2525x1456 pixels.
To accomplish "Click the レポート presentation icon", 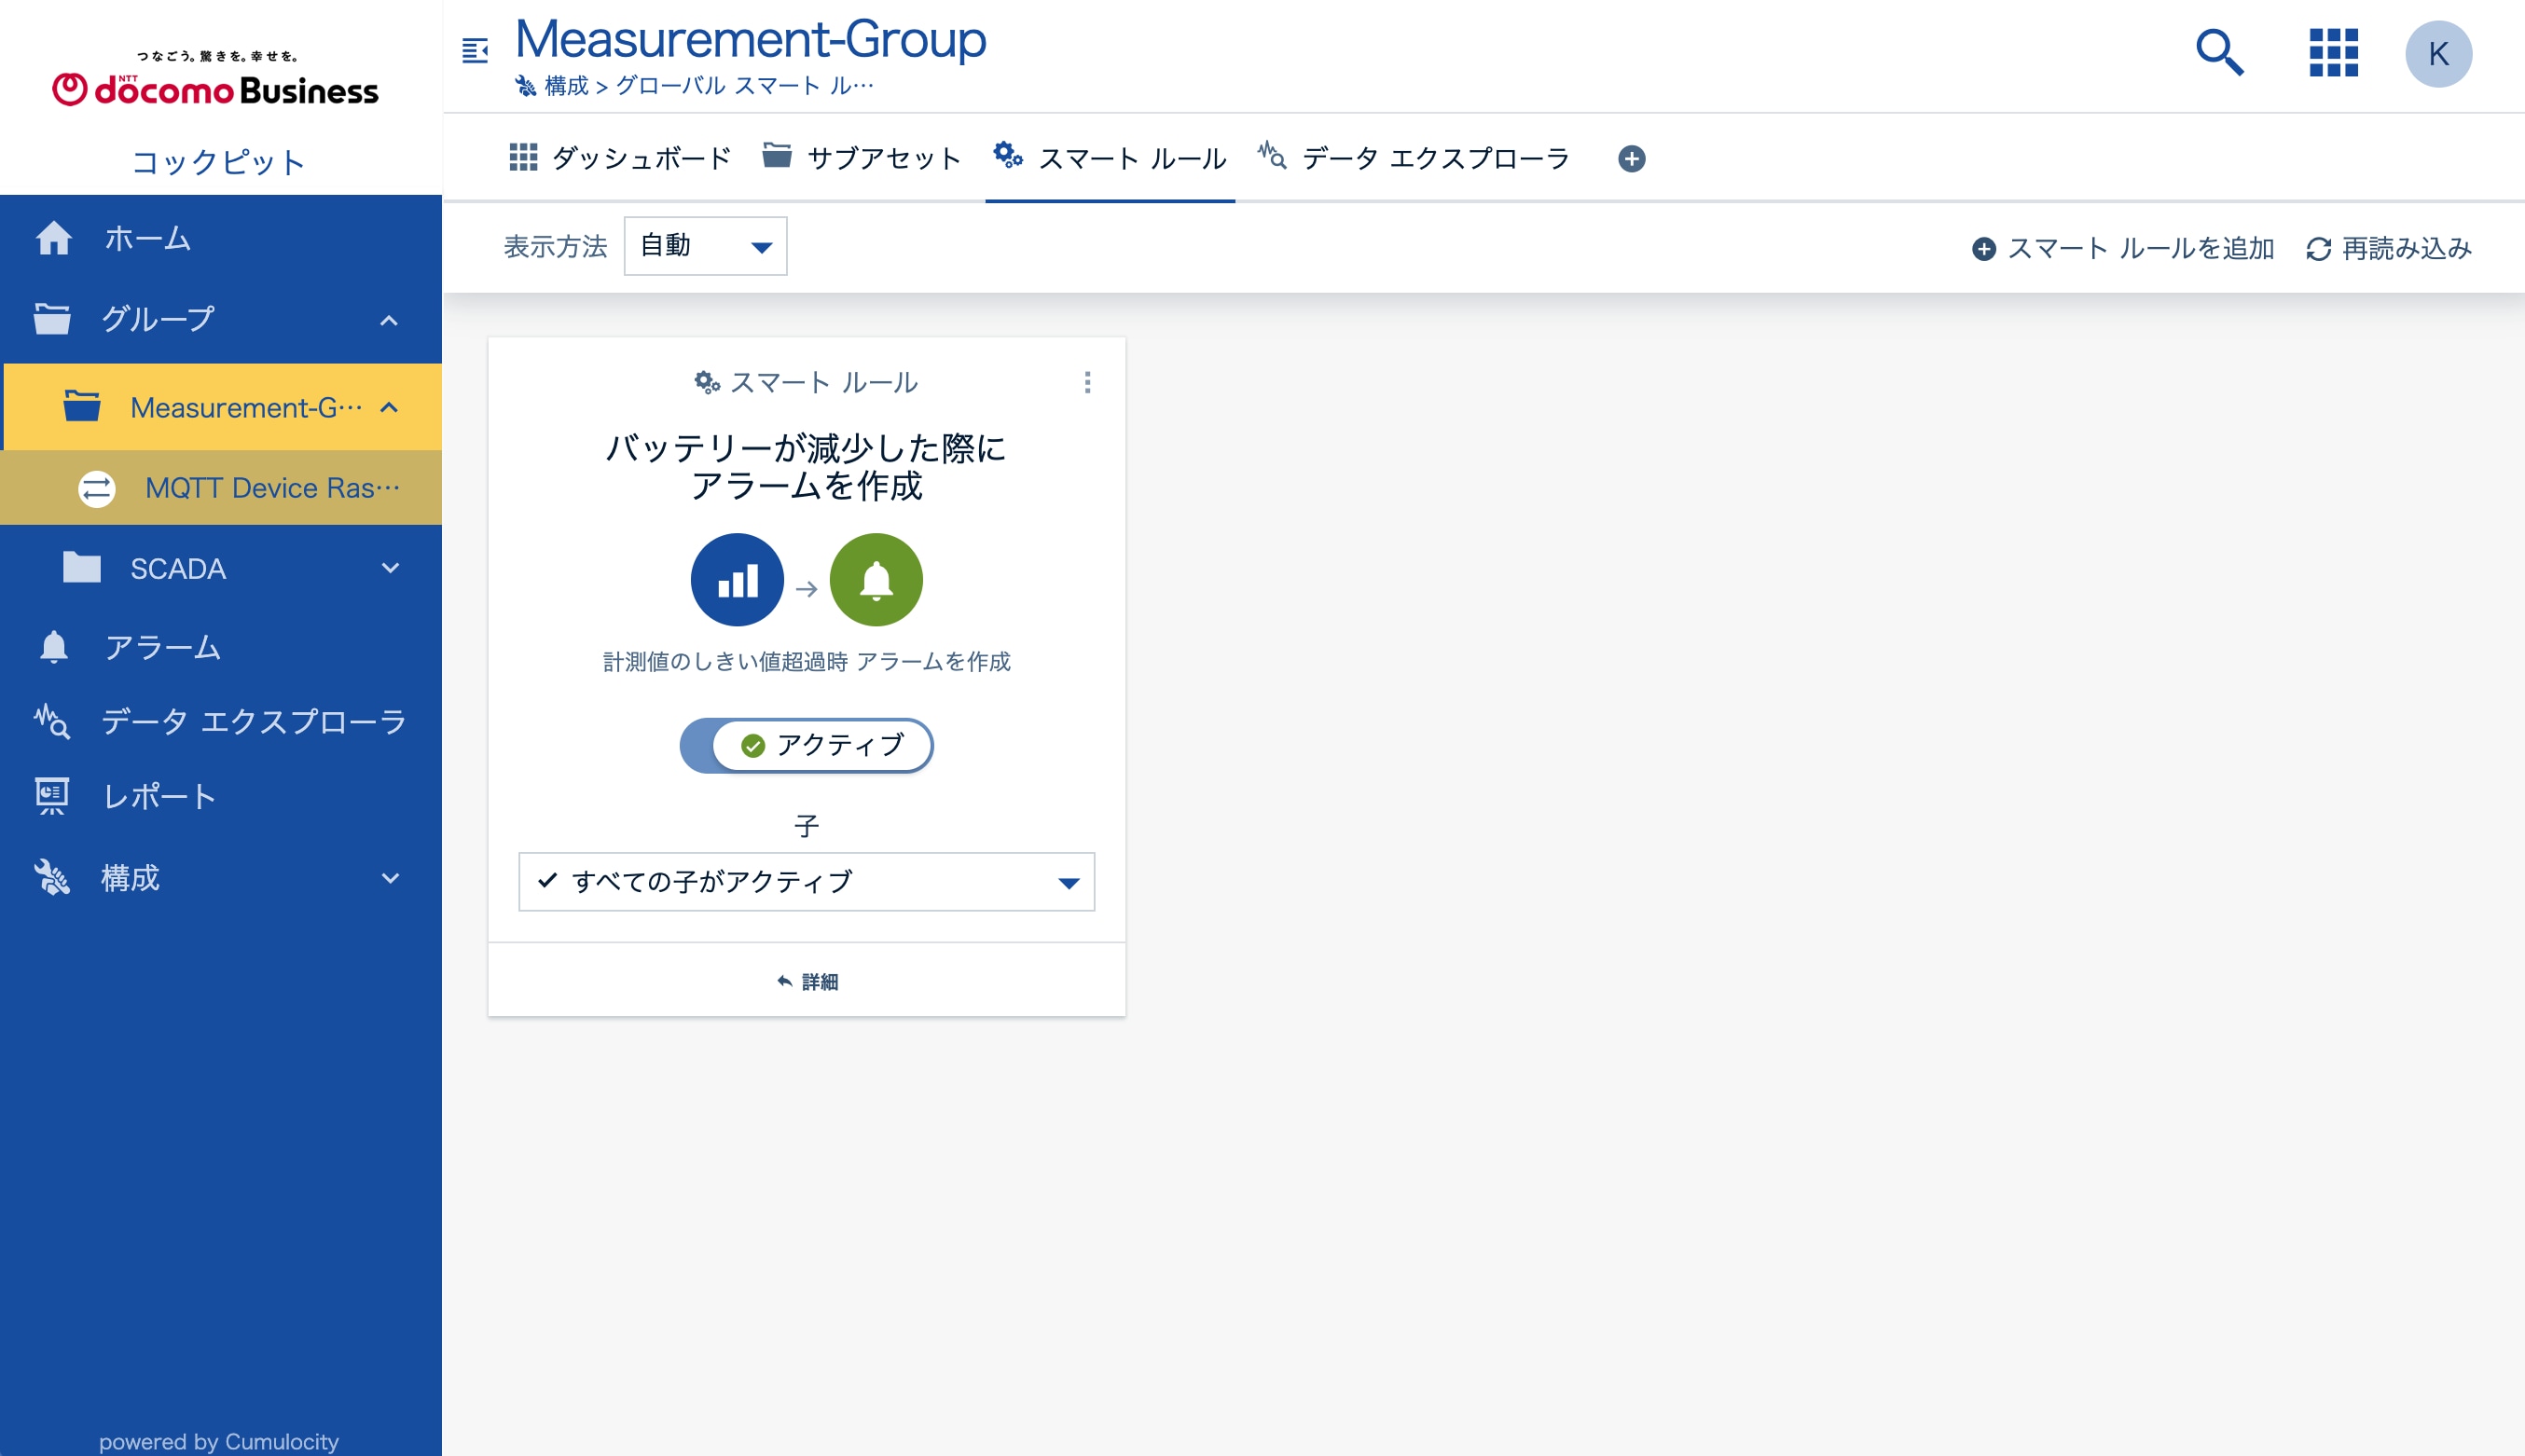I will (52, 796).
